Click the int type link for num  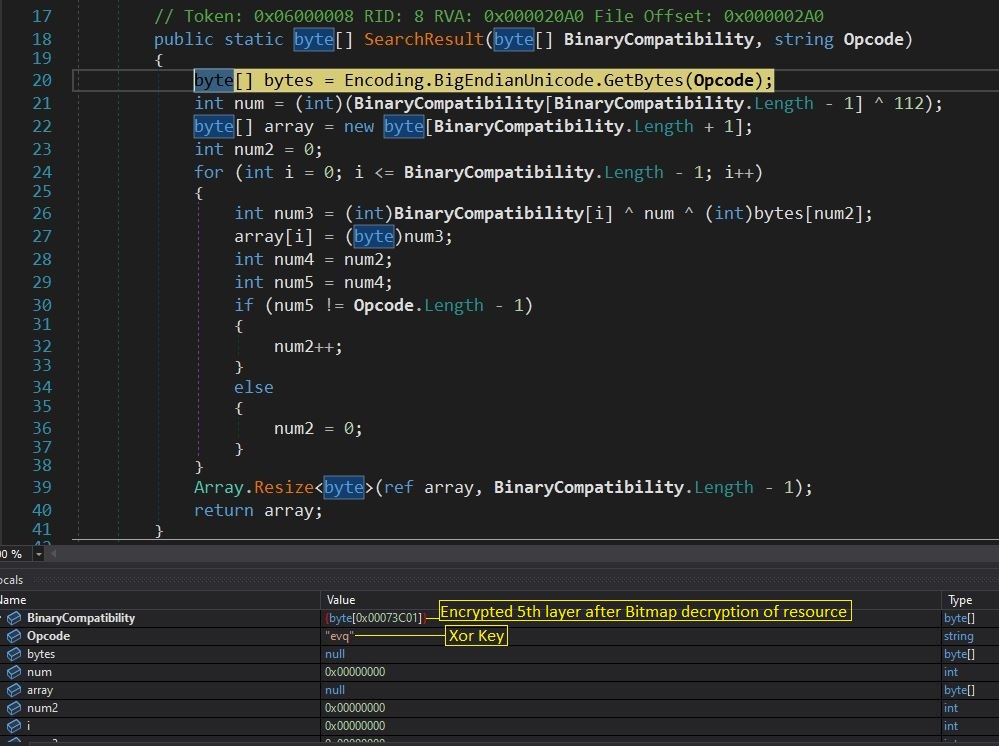[951, 671]
